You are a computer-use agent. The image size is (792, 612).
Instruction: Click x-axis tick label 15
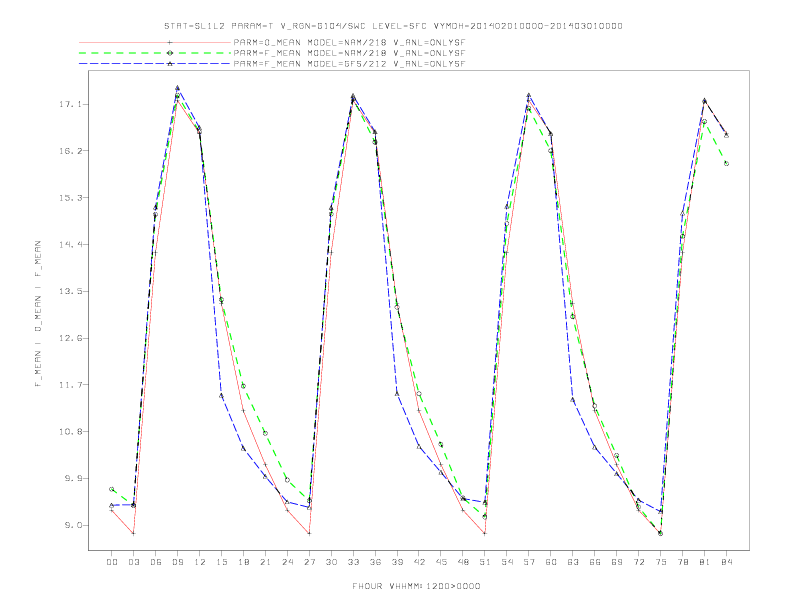[221, 562]
